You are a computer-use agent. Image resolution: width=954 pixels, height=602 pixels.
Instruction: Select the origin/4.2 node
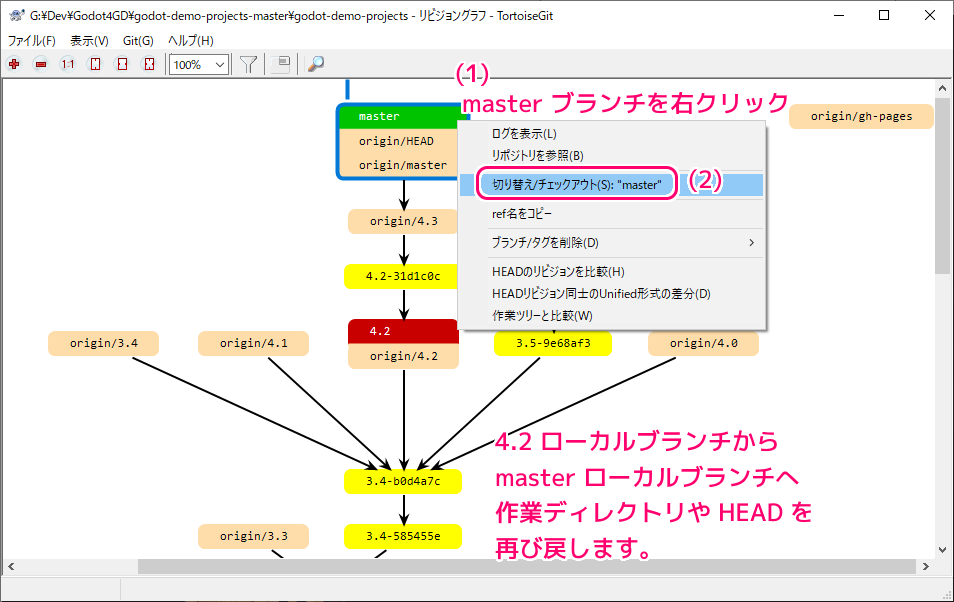[403, 356]
